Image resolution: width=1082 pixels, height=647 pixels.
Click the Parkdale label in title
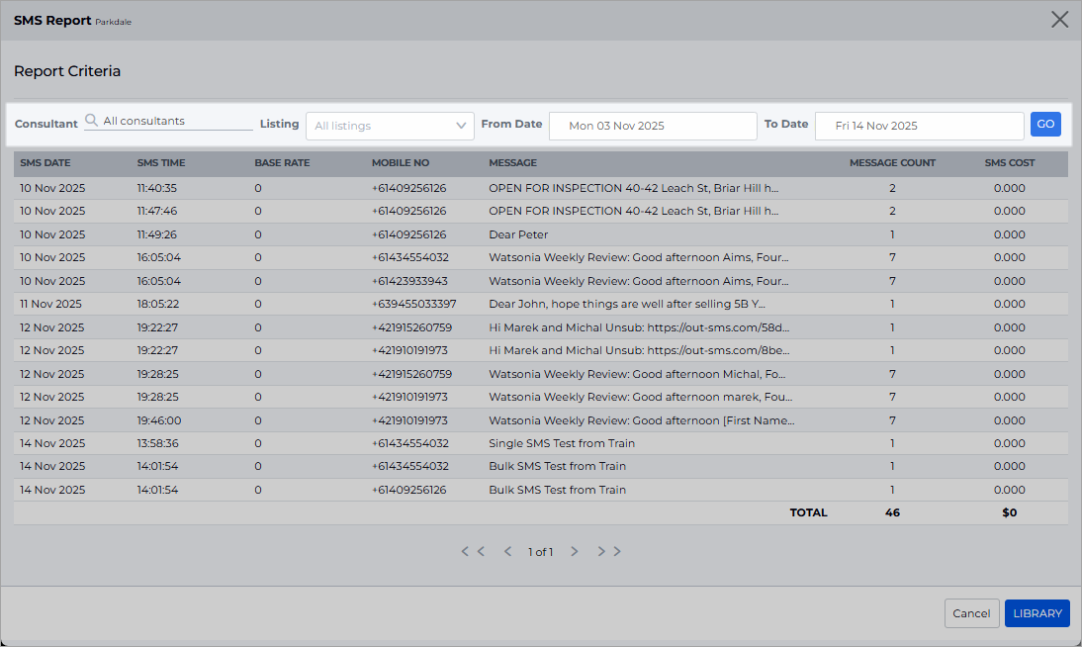(x=113, y=22)
